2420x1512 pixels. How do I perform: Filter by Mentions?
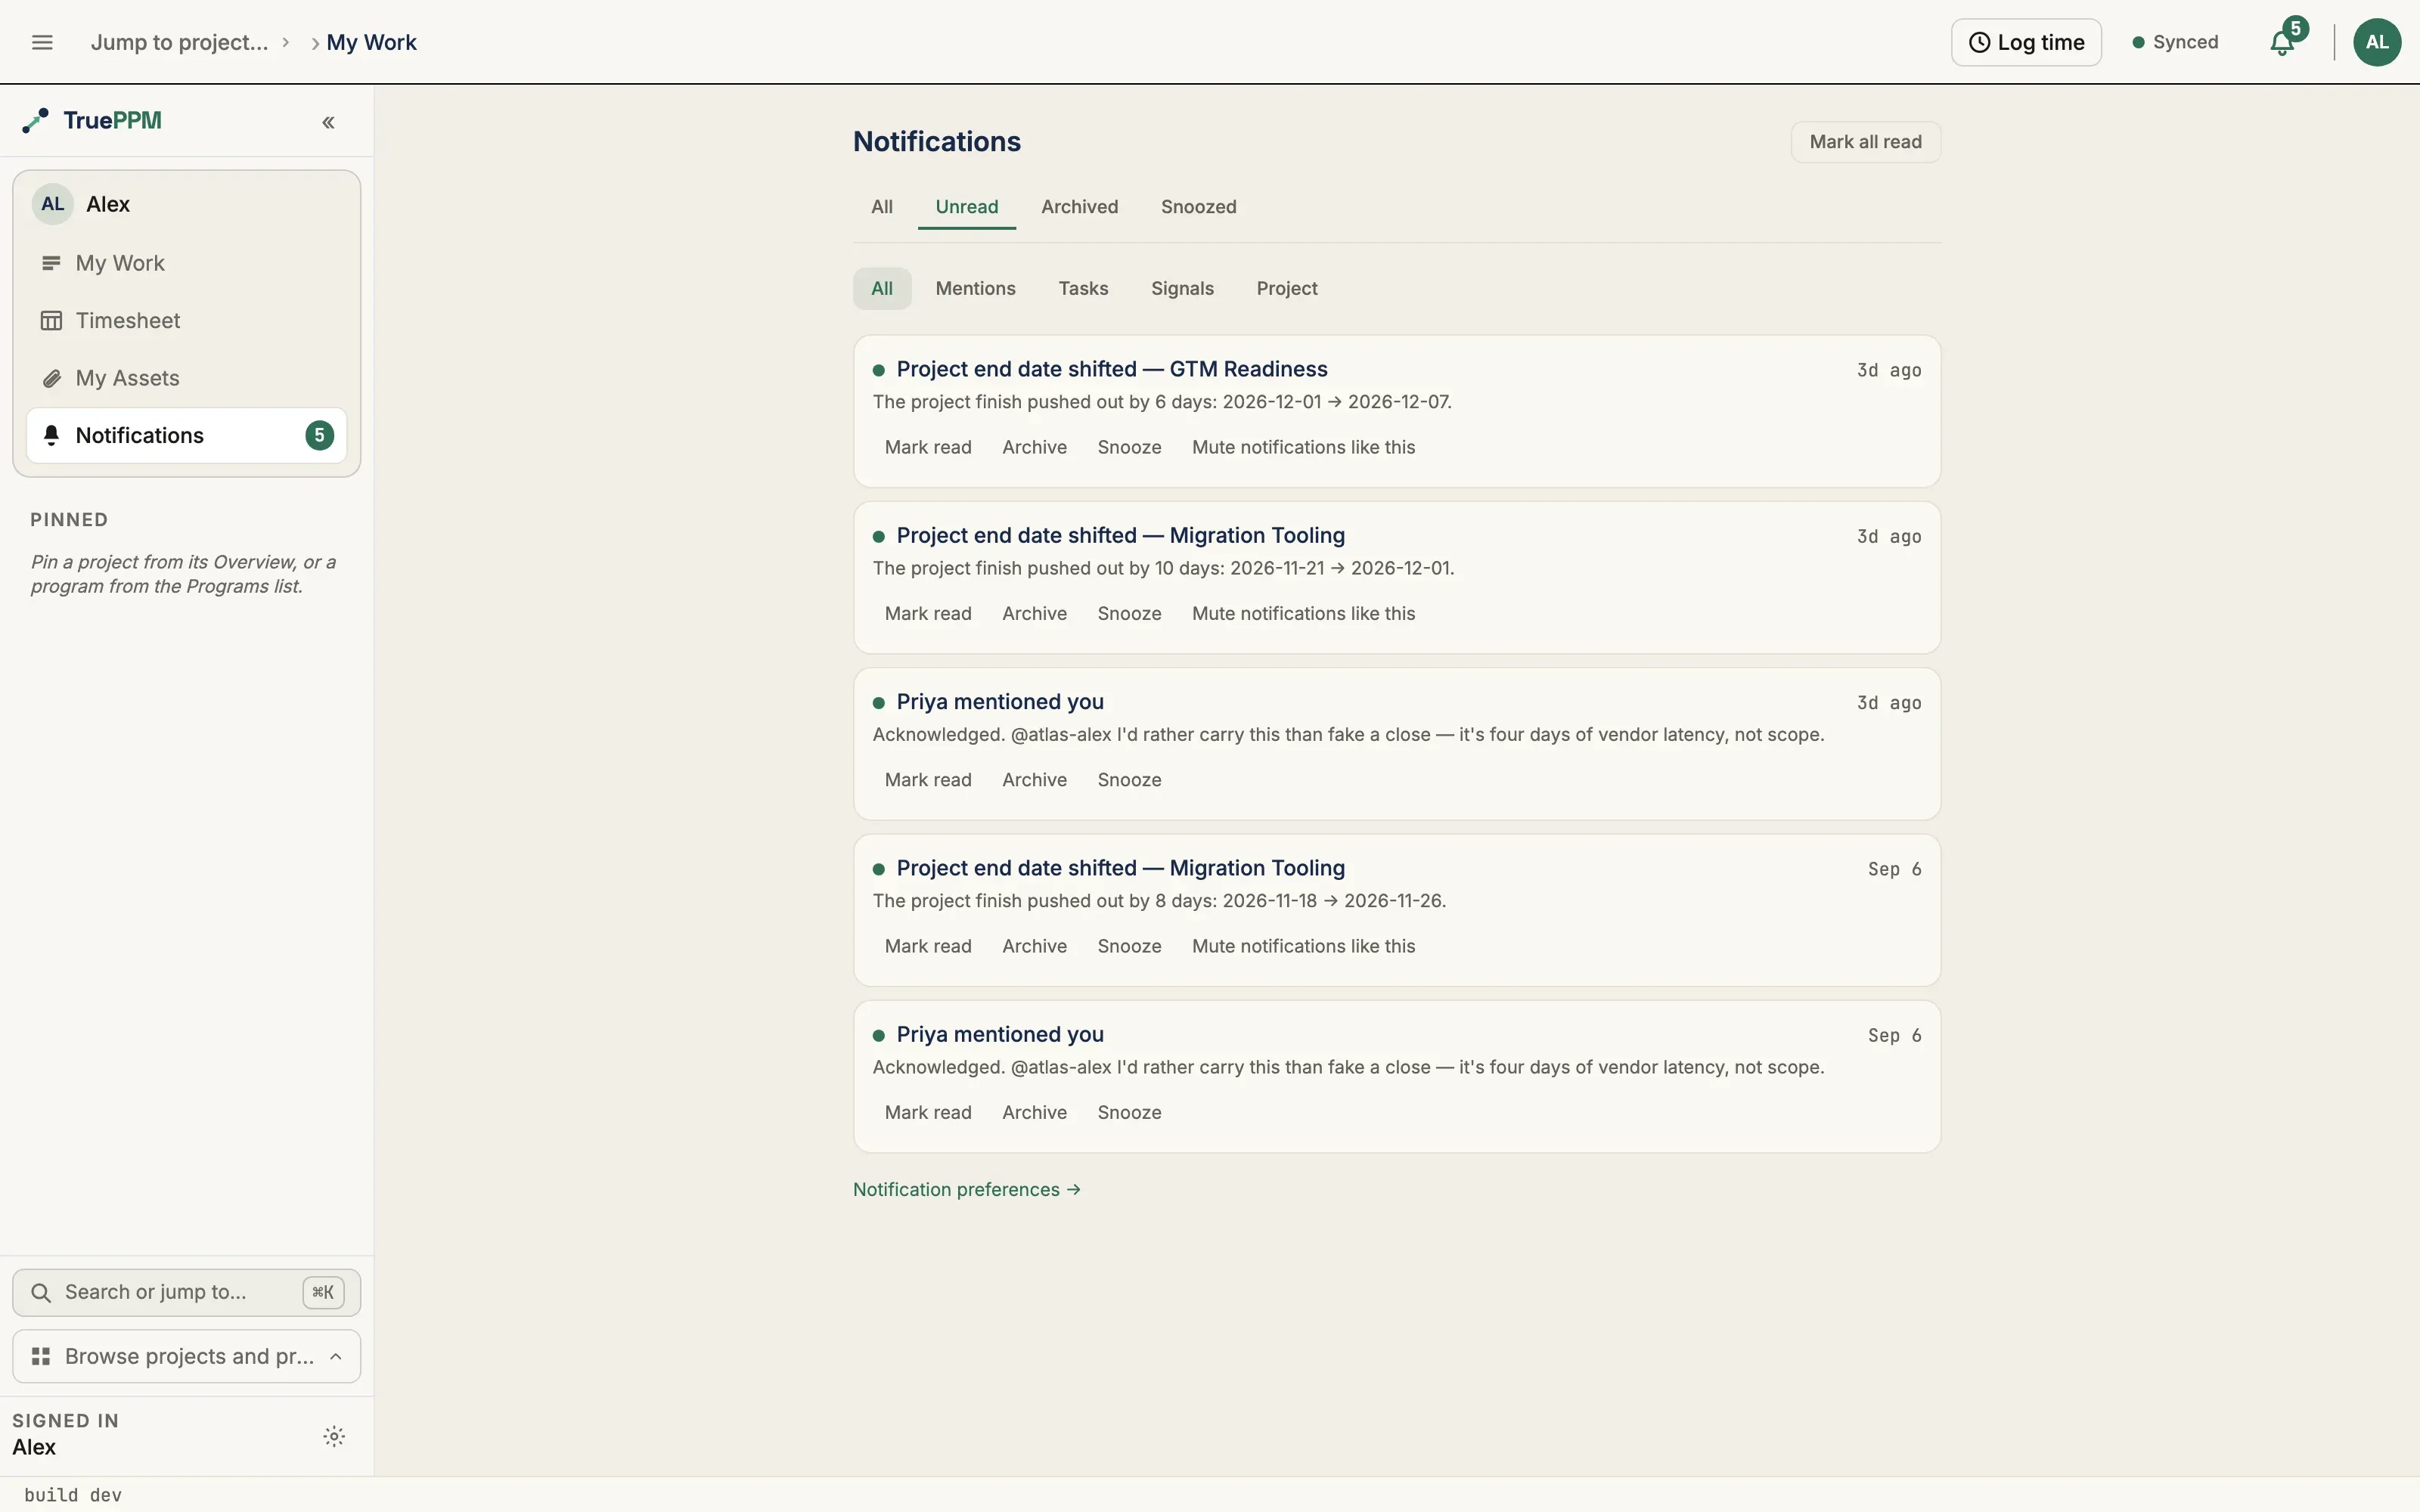point(975,288)
